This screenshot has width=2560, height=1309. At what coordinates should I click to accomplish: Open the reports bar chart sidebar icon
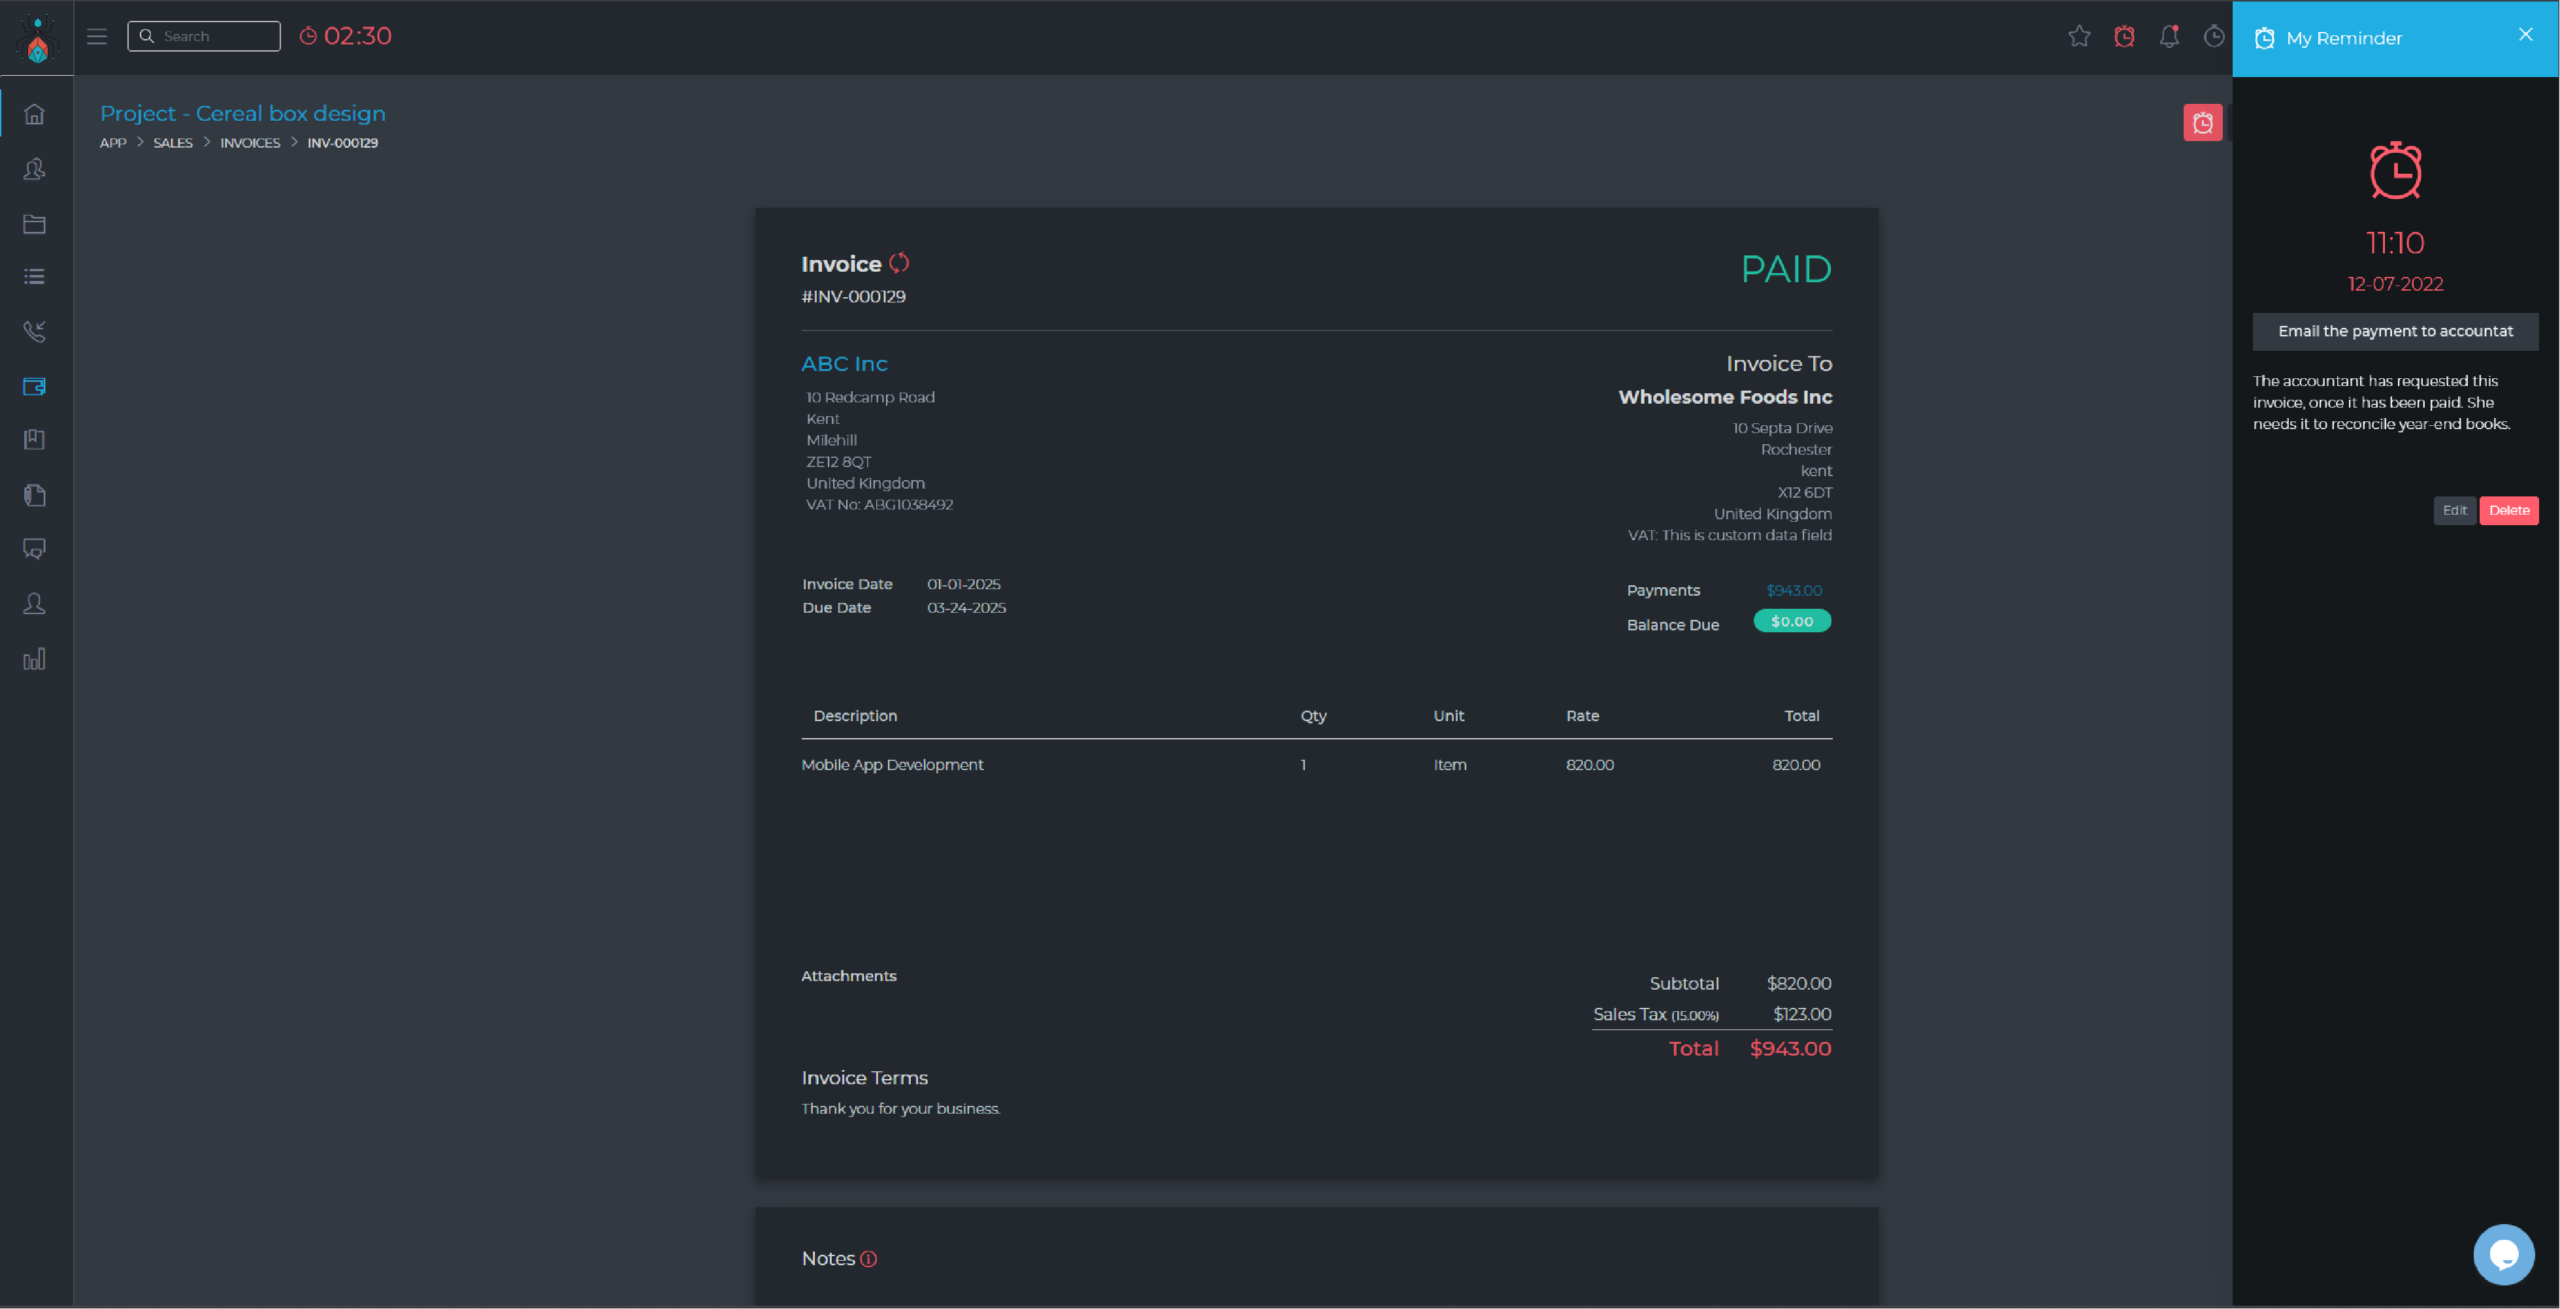point(35,659)
